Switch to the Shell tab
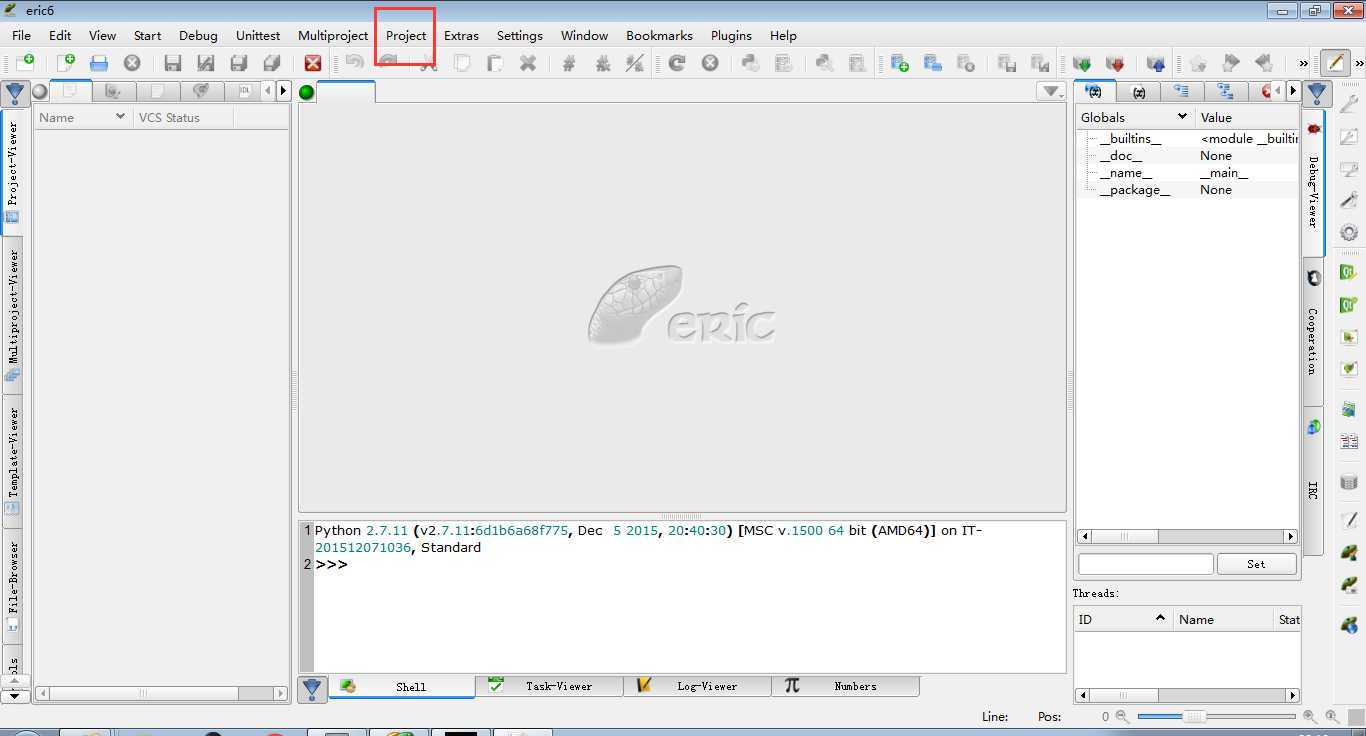This screenshot has width=1366, height=736. pyautogui.click(x=401, y=686)
